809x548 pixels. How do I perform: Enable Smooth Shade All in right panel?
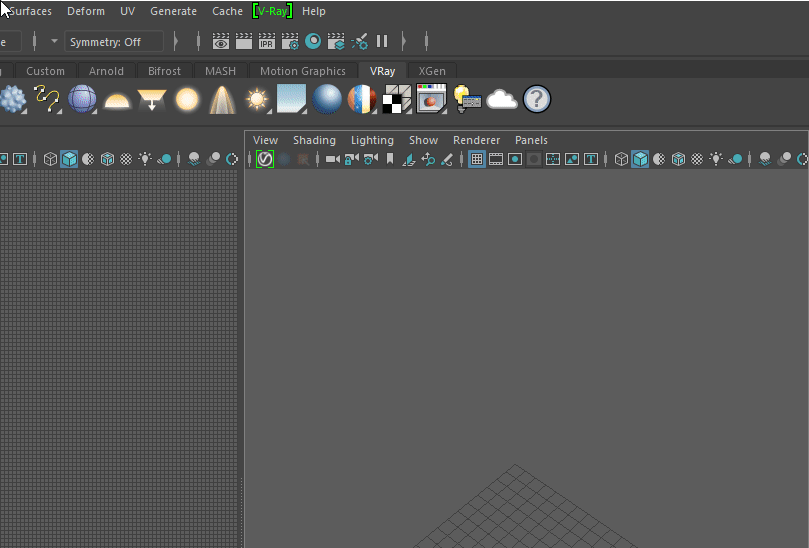640,159
